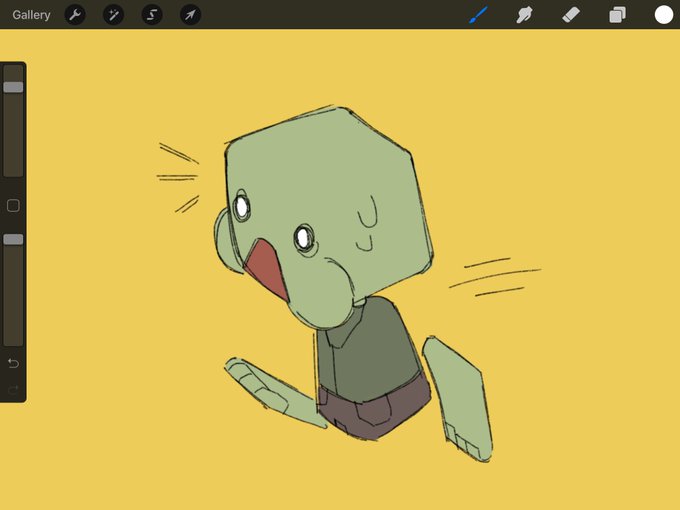Click the brush size slider handle
The image size is (680, 510).
pyautogui.click(x=13, y=87)
